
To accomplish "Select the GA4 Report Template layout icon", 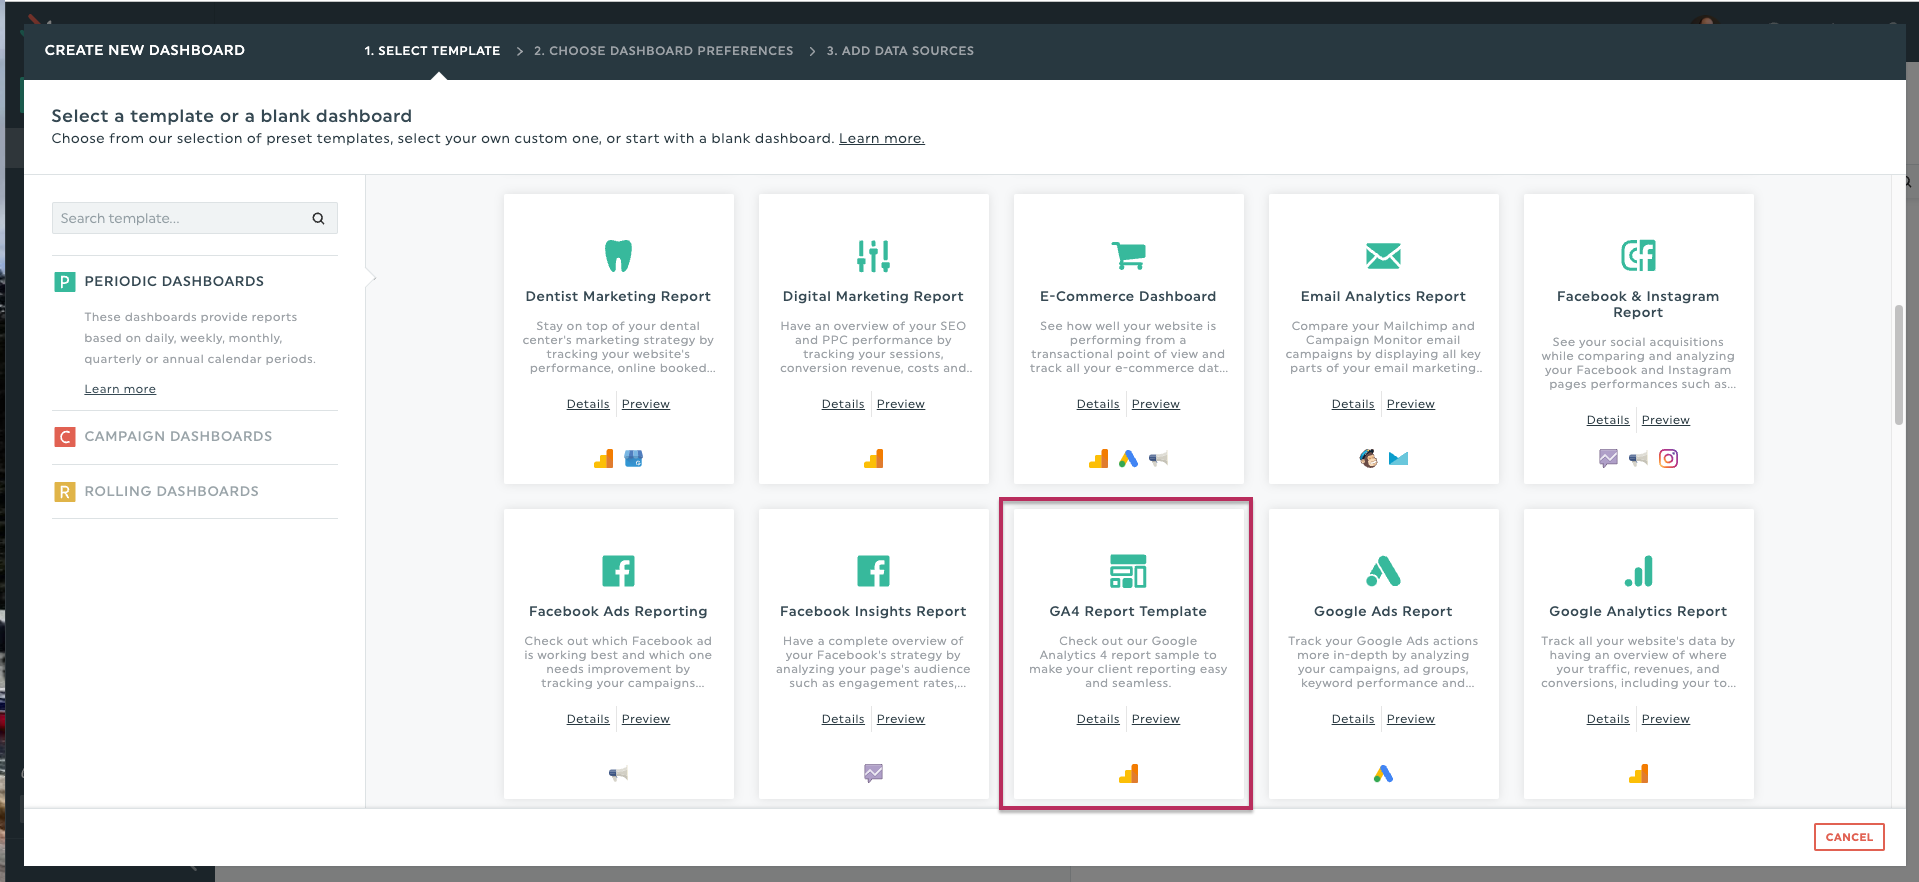I will pos(1128,571).
